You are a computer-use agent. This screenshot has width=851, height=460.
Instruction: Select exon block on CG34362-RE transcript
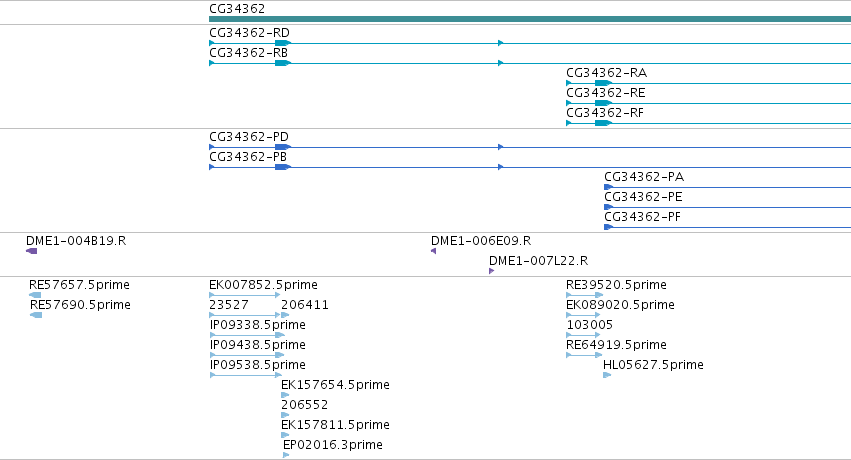tap(603, 103)
